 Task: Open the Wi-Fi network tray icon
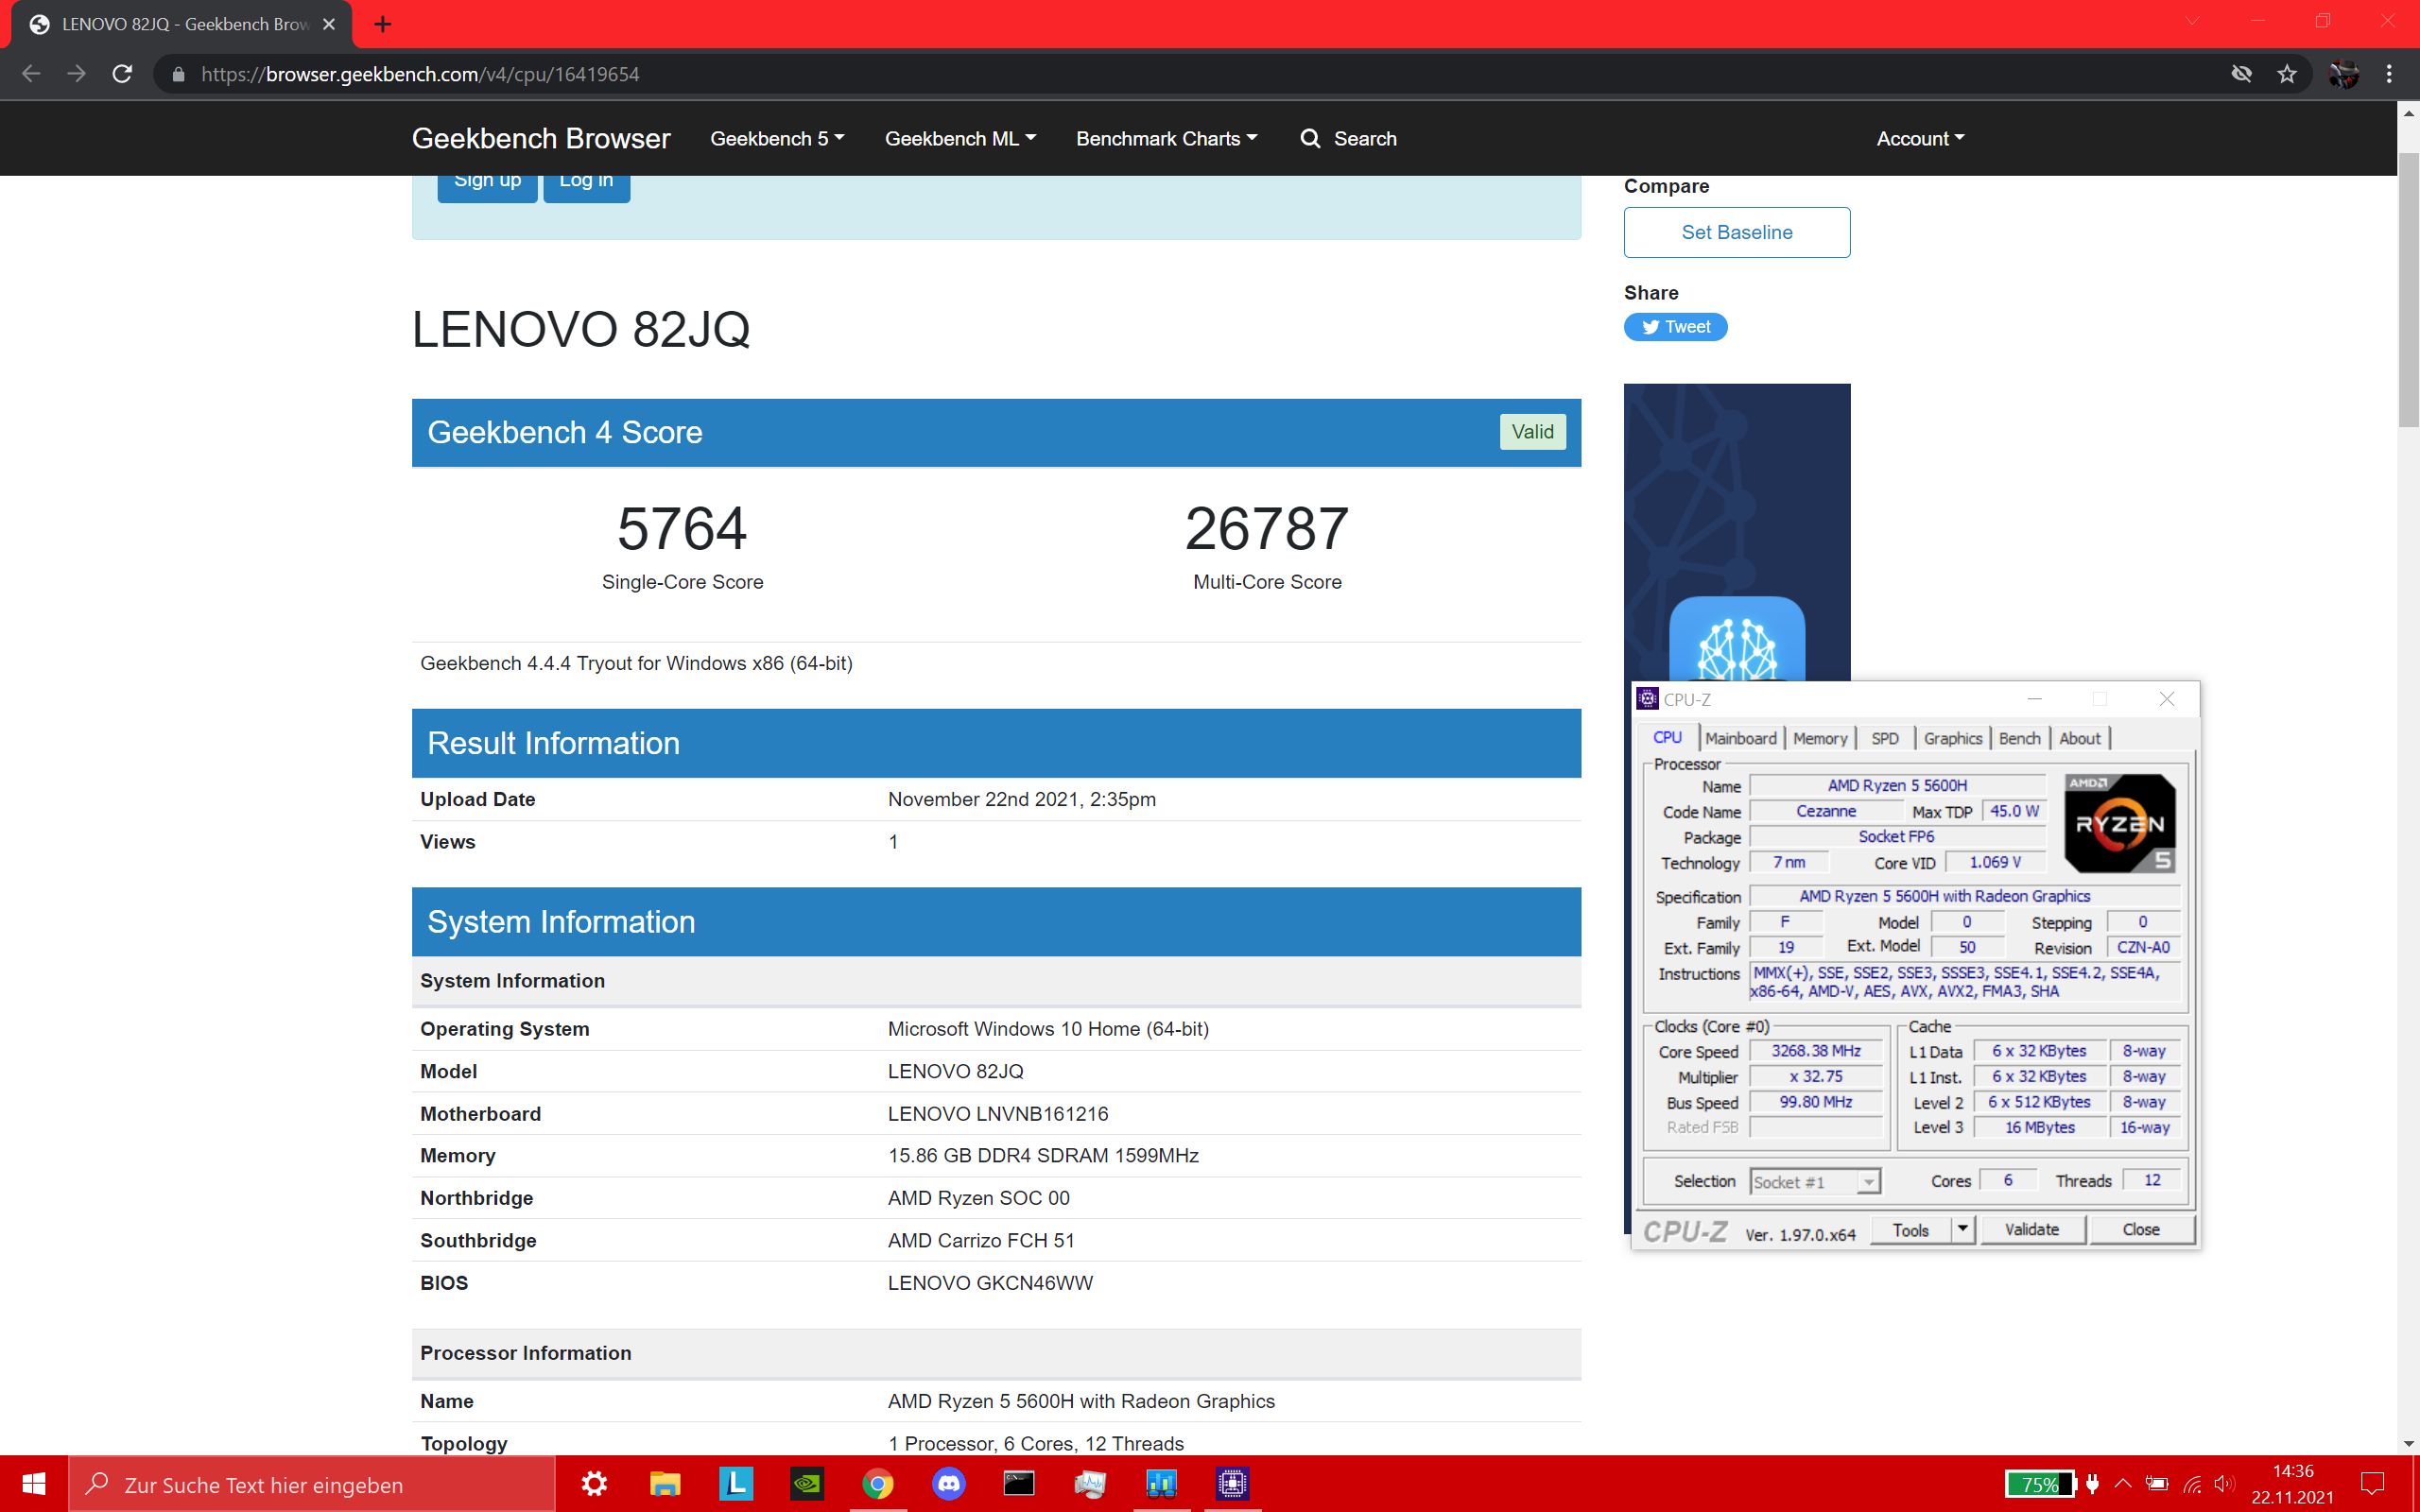tap(2192, 1484)
